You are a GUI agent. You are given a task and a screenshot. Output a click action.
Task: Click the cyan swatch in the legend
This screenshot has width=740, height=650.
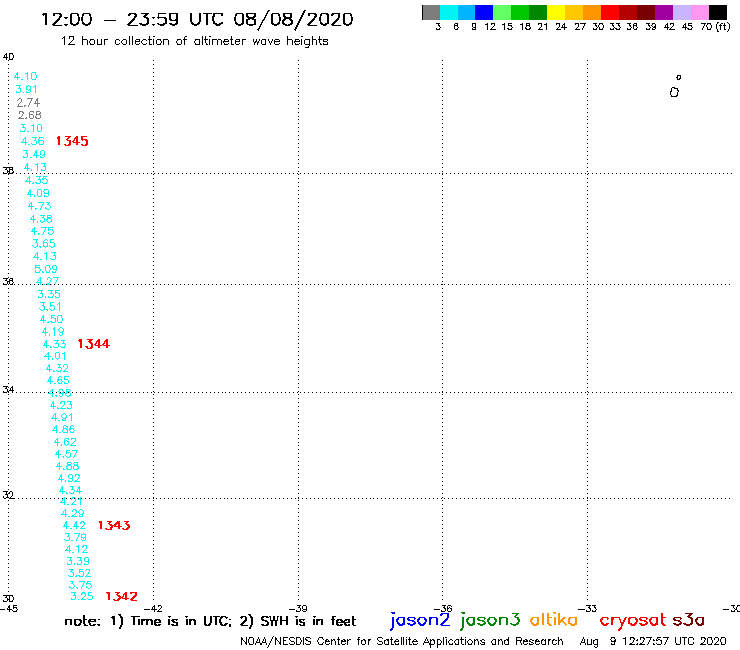pyautogui.click(x=449, y=13)
